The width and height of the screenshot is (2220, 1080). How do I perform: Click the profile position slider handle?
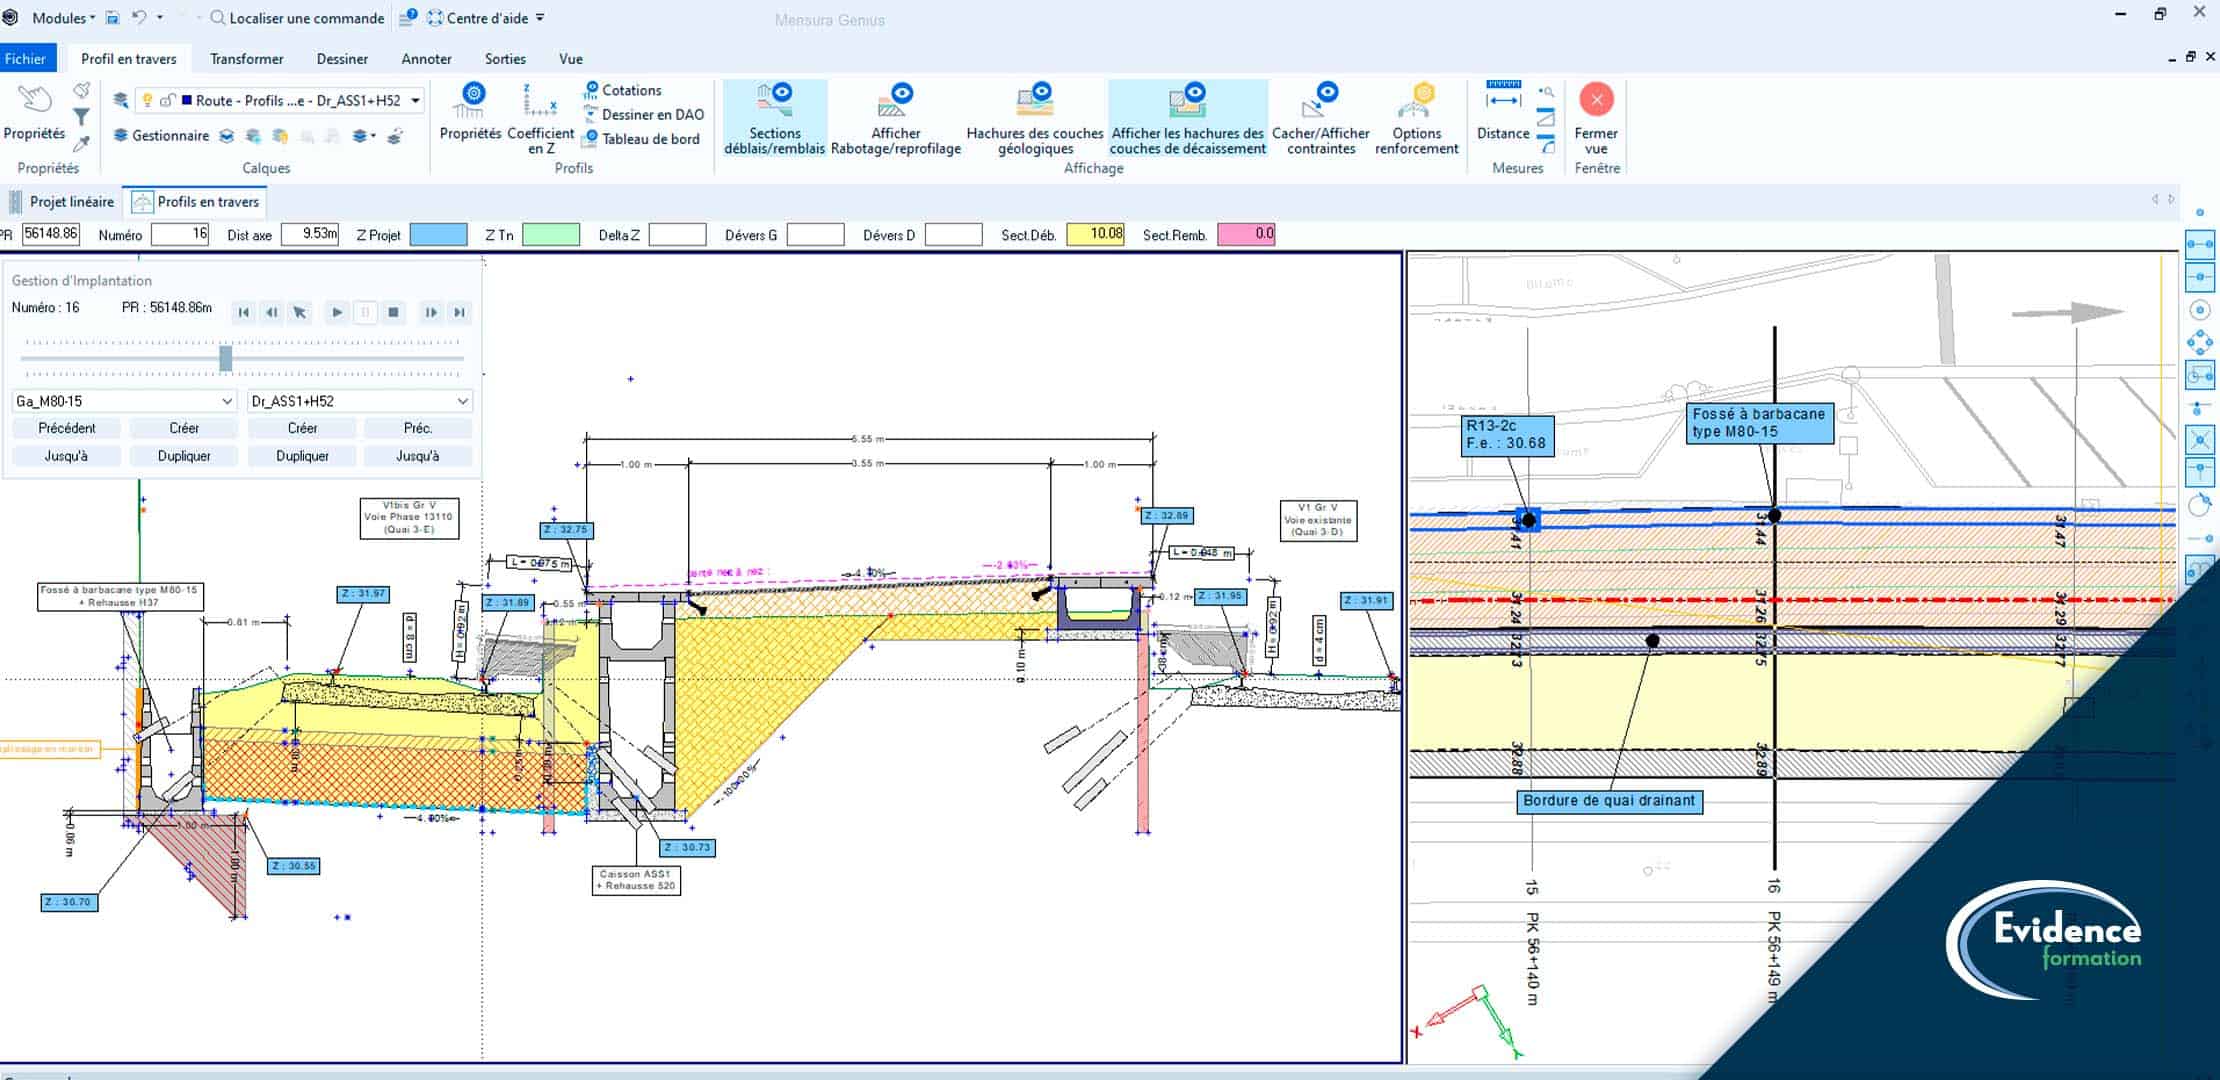(226, 358)
